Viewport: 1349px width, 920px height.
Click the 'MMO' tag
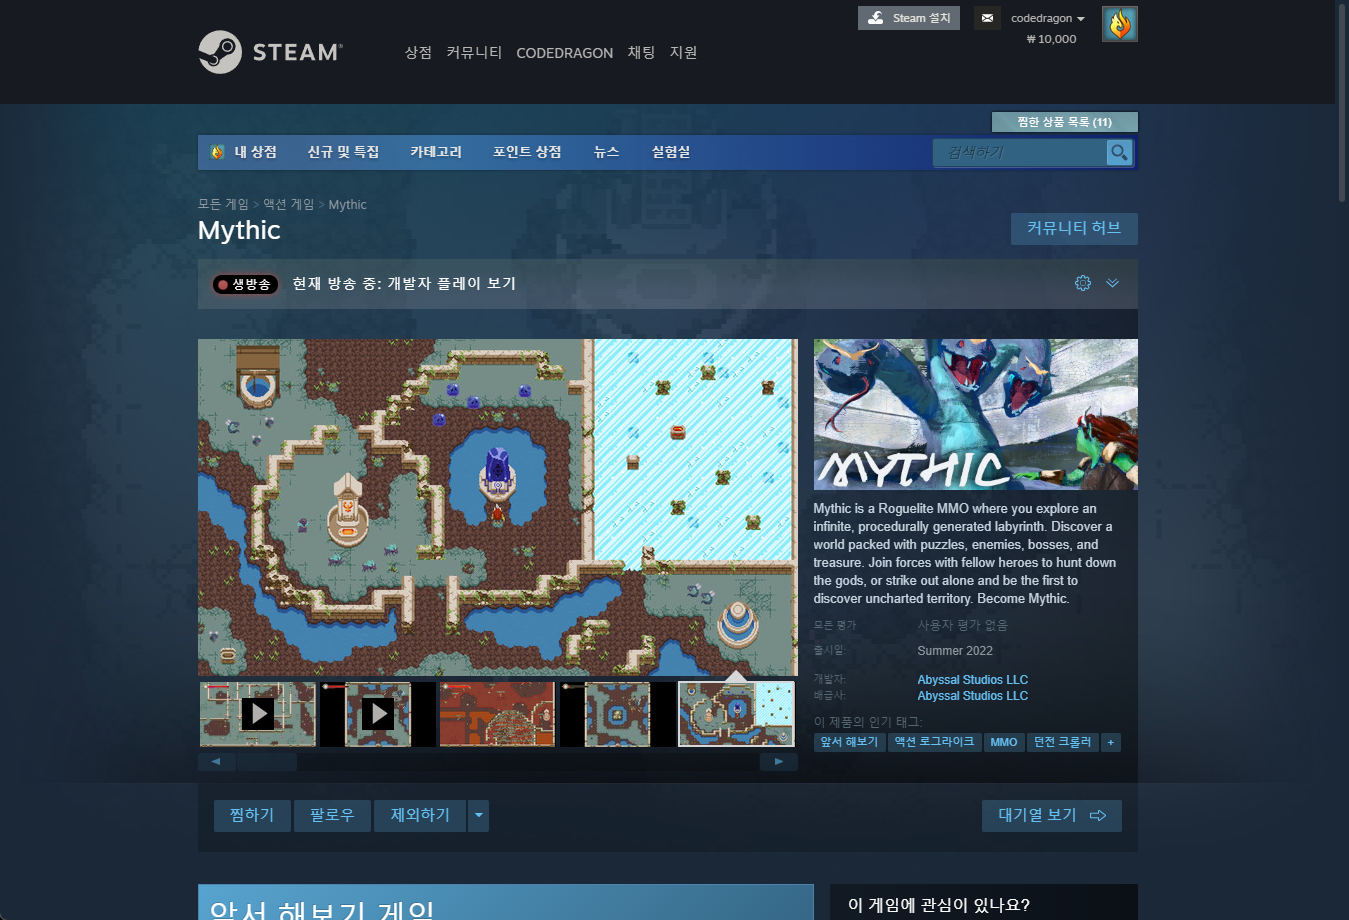pyautogui.click(x=1003, y=742)
